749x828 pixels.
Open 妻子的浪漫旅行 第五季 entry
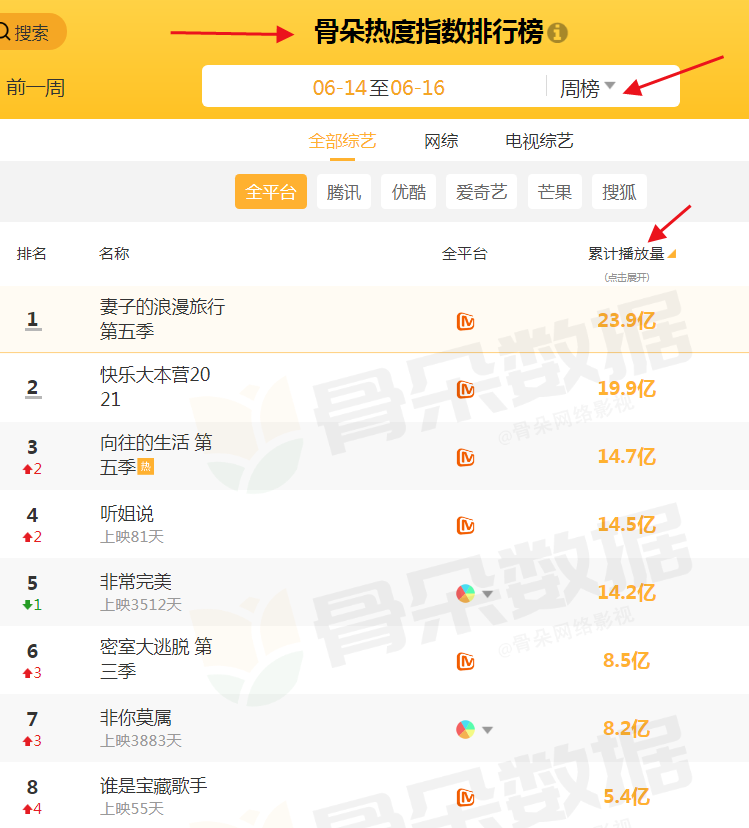[x=163, y=319]
